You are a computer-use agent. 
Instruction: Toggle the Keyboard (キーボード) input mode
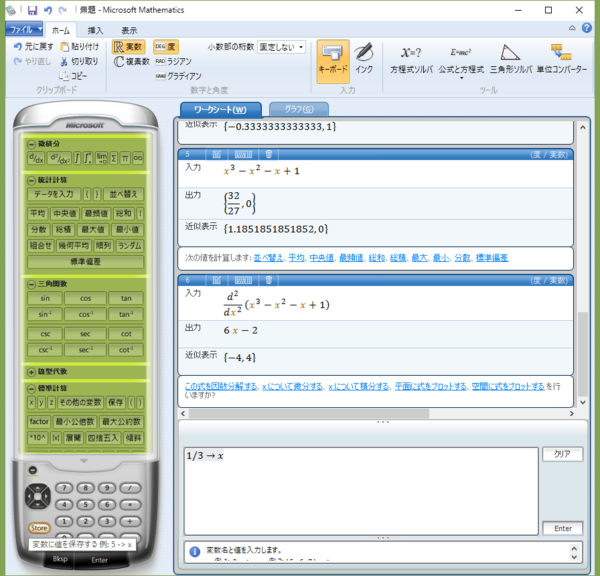333,61
